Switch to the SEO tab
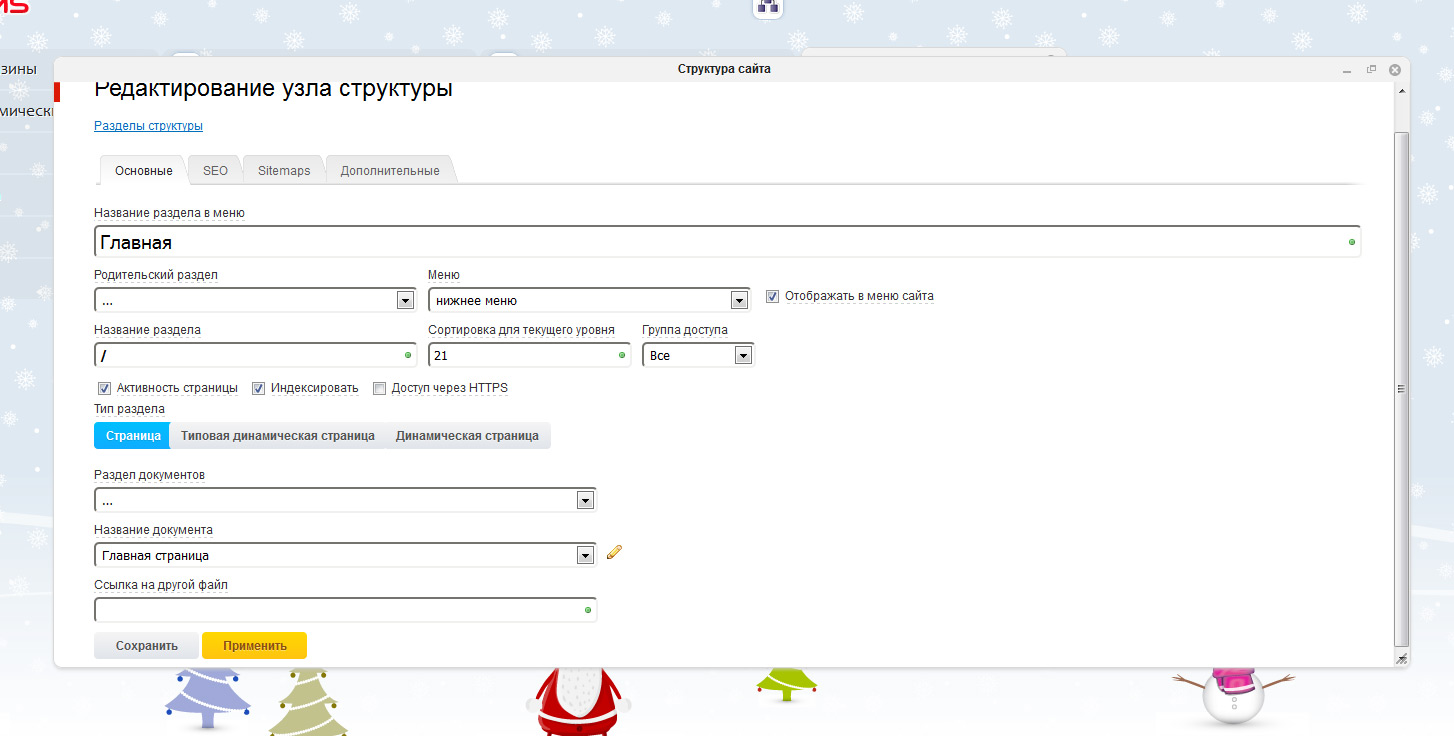Viewport: 1454px width, 736px height. (x=215, y=171)
